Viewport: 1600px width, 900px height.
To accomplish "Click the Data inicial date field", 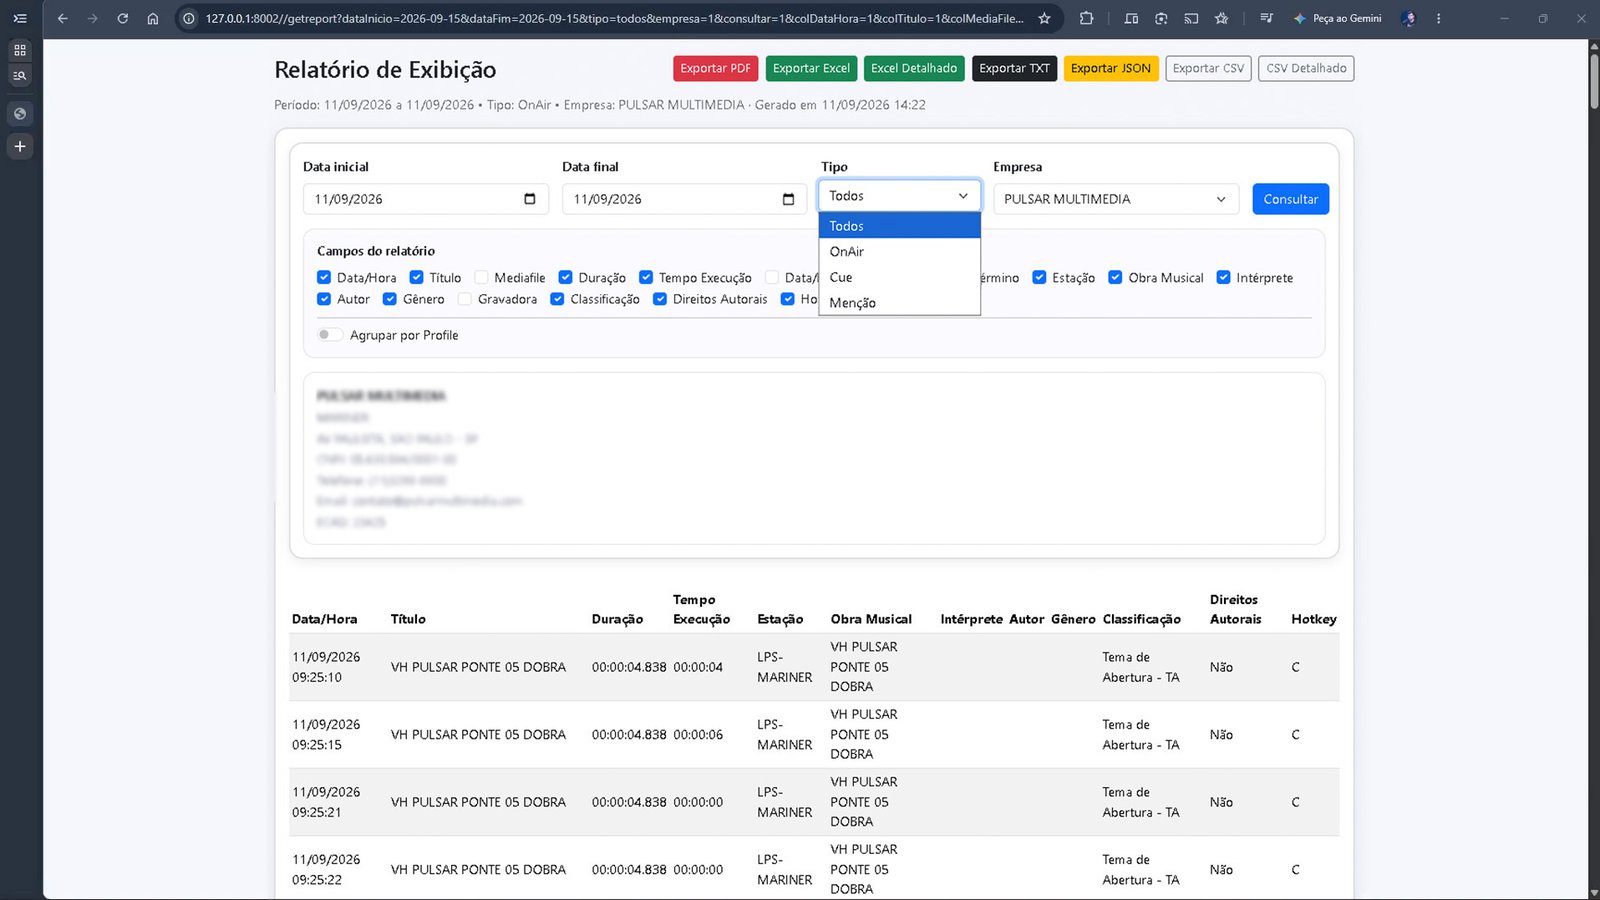I will 426,199.
